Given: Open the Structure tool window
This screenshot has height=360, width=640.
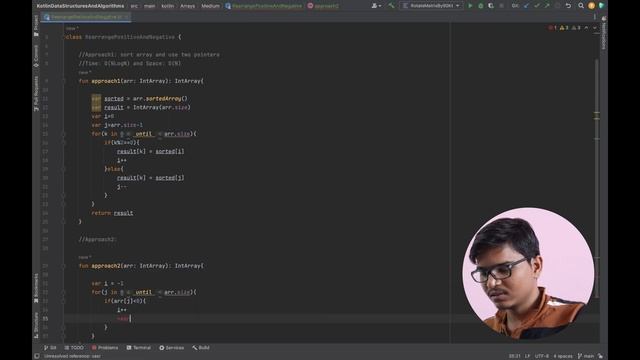Looking at the screenshot, I should click(x=36, y=325).
